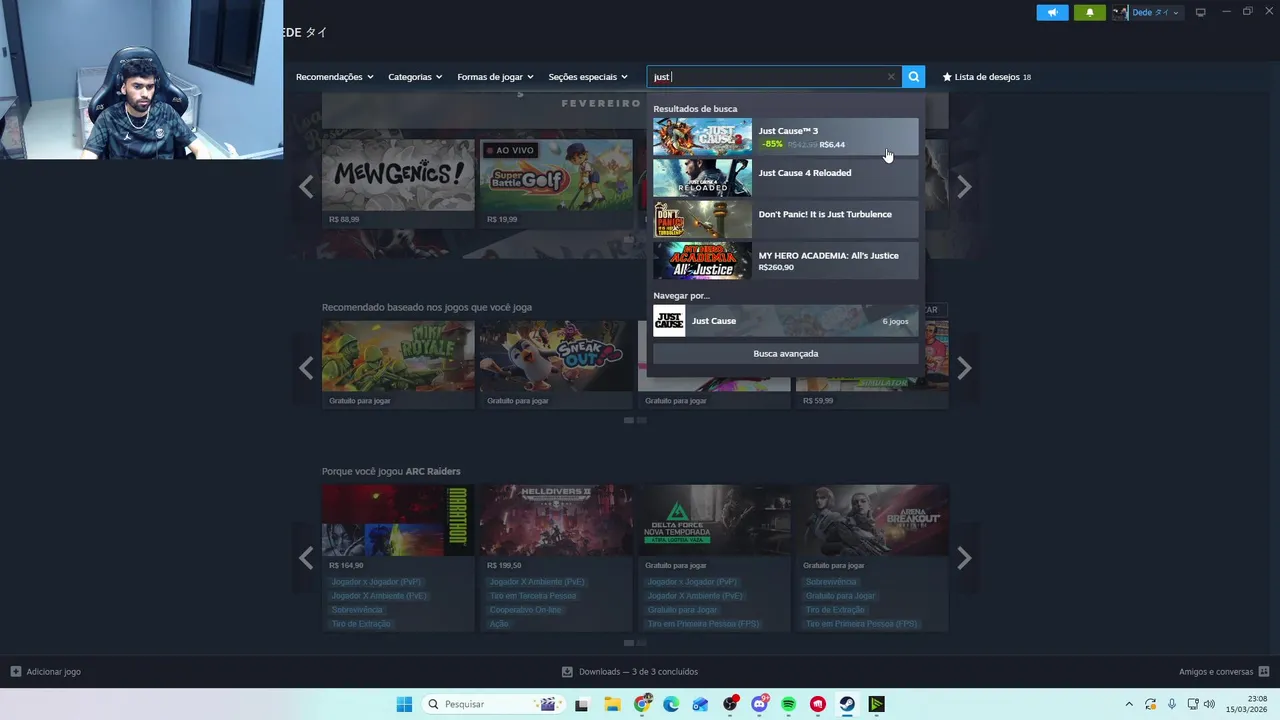Open Lista de desejos wishlist
Viewport: 1280px width, 720px height.
(986, 77)
